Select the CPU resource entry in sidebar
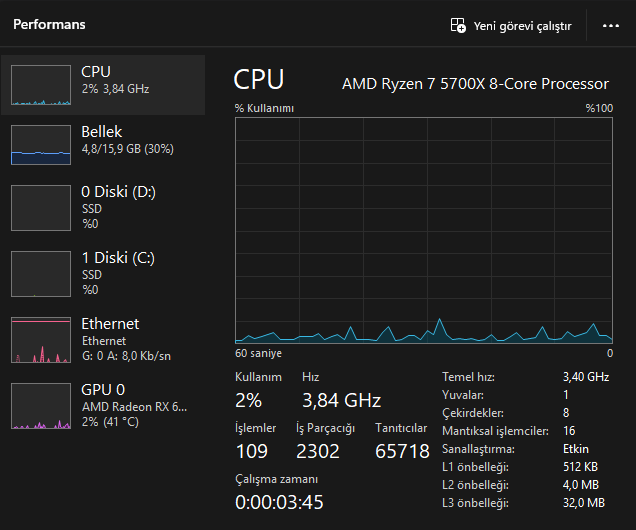The width and height of the screenshot is (636, 530). tap(103, 85)
